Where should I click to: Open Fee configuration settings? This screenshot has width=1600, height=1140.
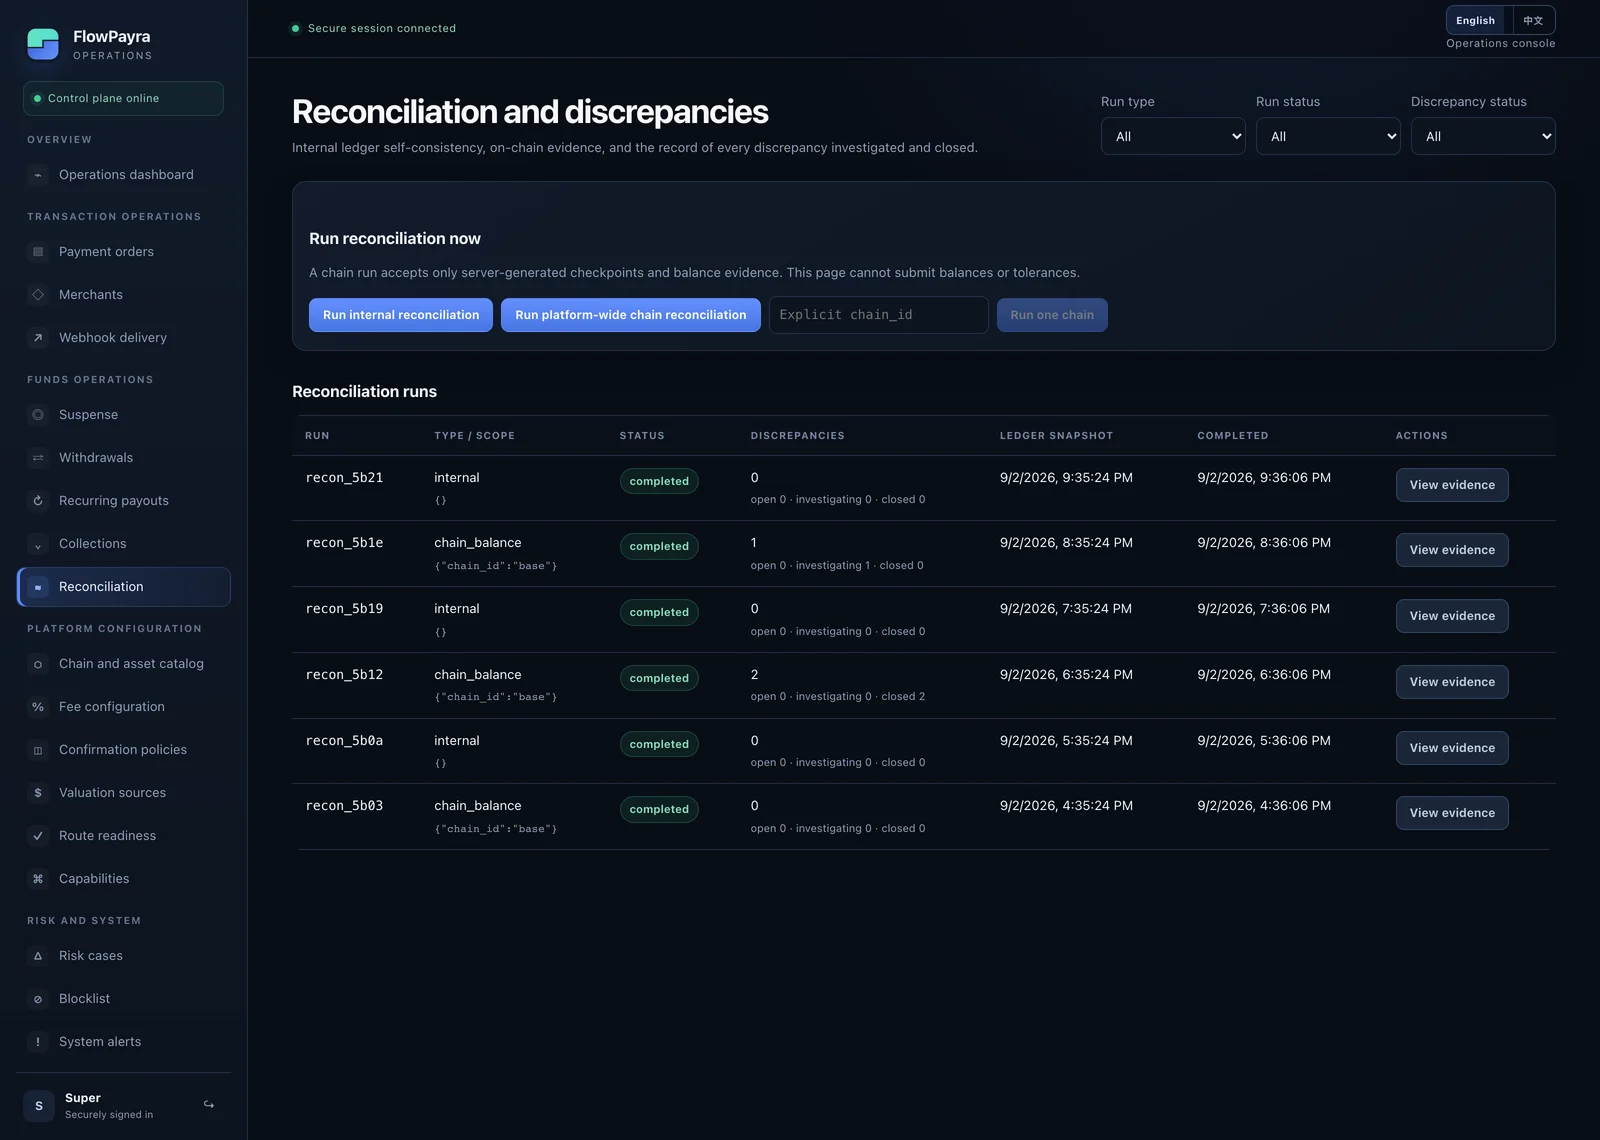[124, 707]
